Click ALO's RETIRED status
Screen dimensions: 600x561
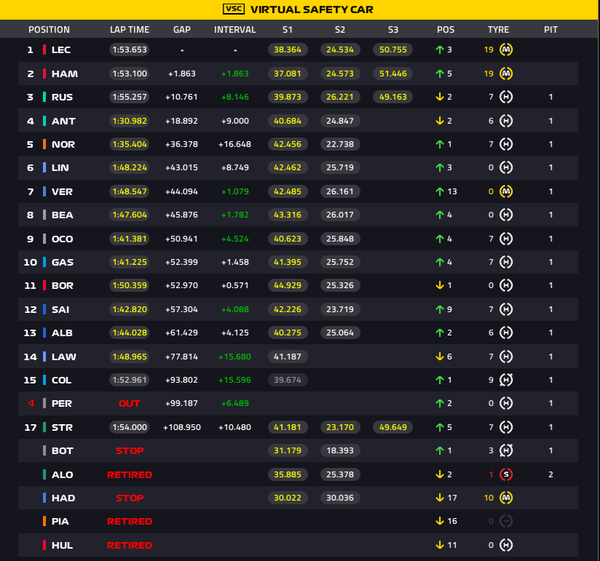[x=129, y=475]
